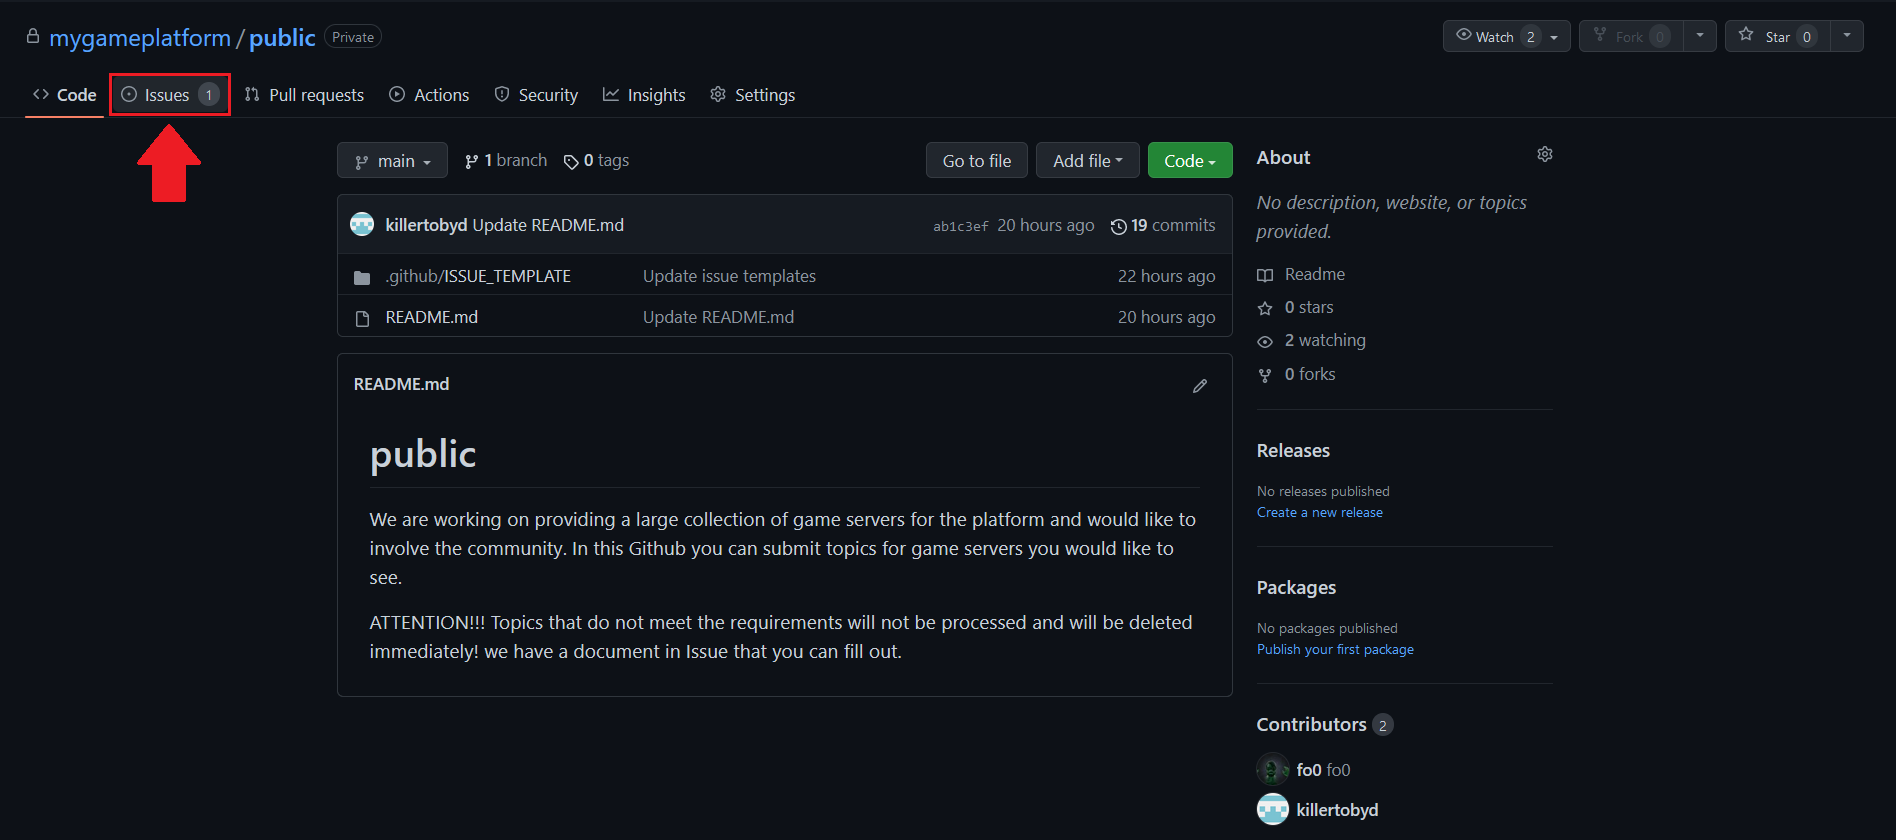Click the tag icon beside 0 tags

coord(571,162)
